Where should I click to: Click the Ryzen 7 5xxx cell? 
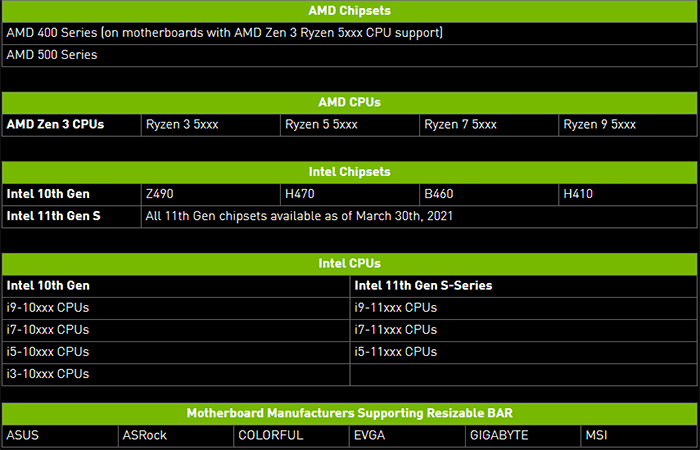pyautogui.click(x=489, y=125)
